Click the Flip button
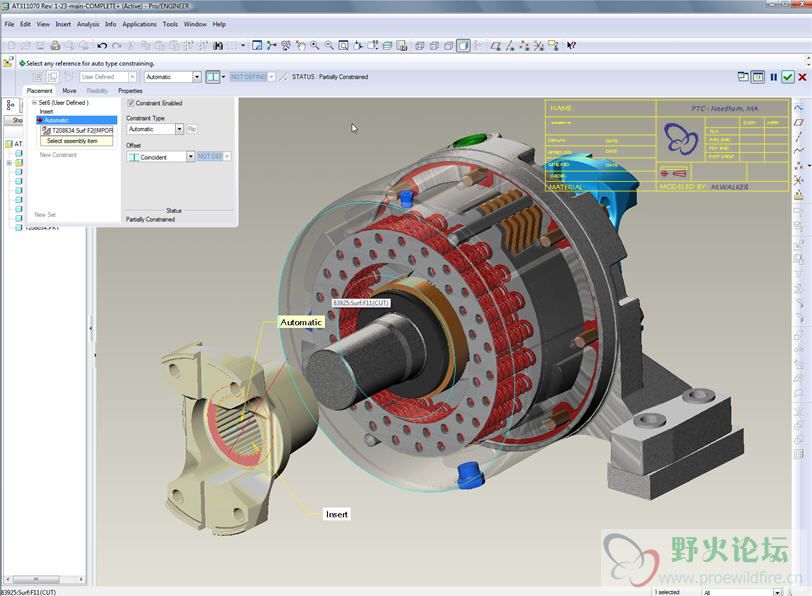 [x=192, y=129]
